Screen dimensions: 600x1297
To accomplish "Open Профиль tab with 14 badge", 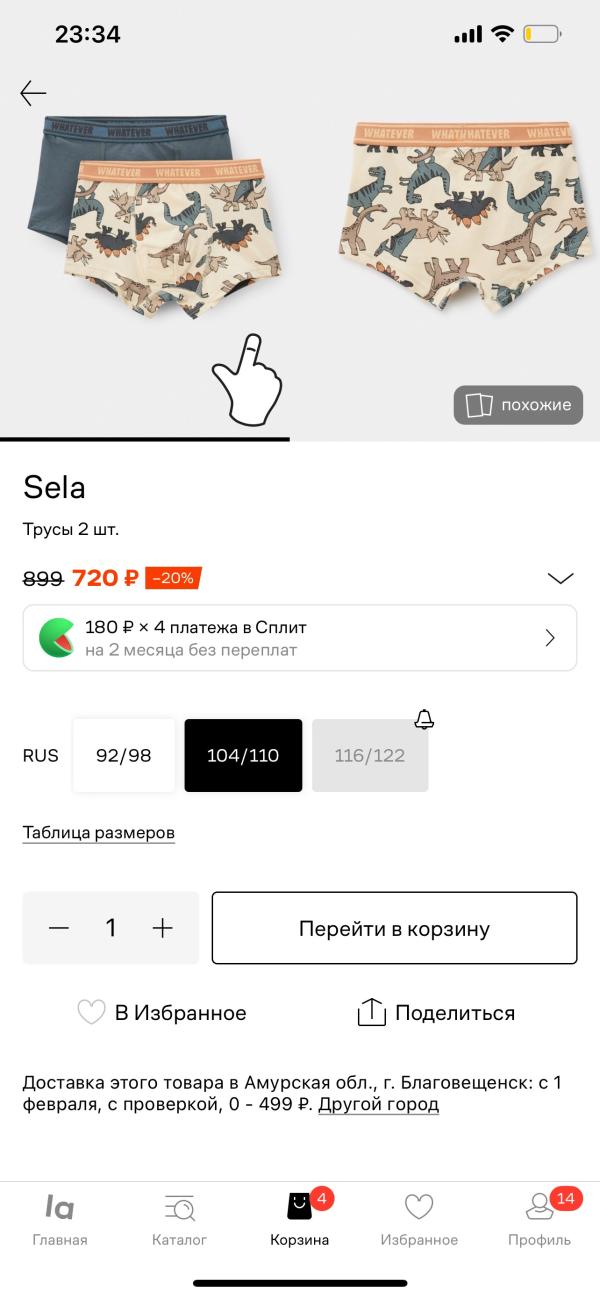I will click(x=539, y=1219).
